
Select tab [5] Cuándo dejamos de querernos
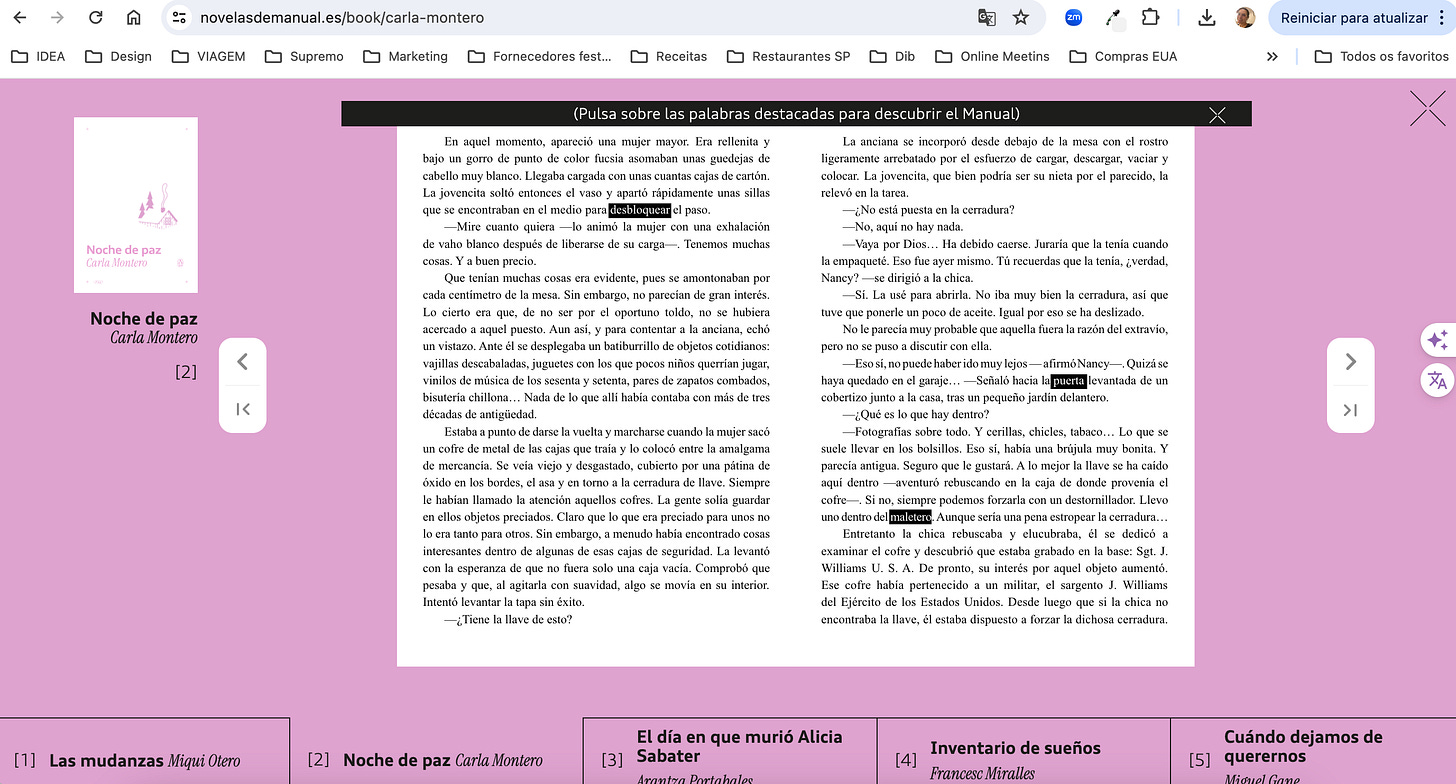[1313, 752]
